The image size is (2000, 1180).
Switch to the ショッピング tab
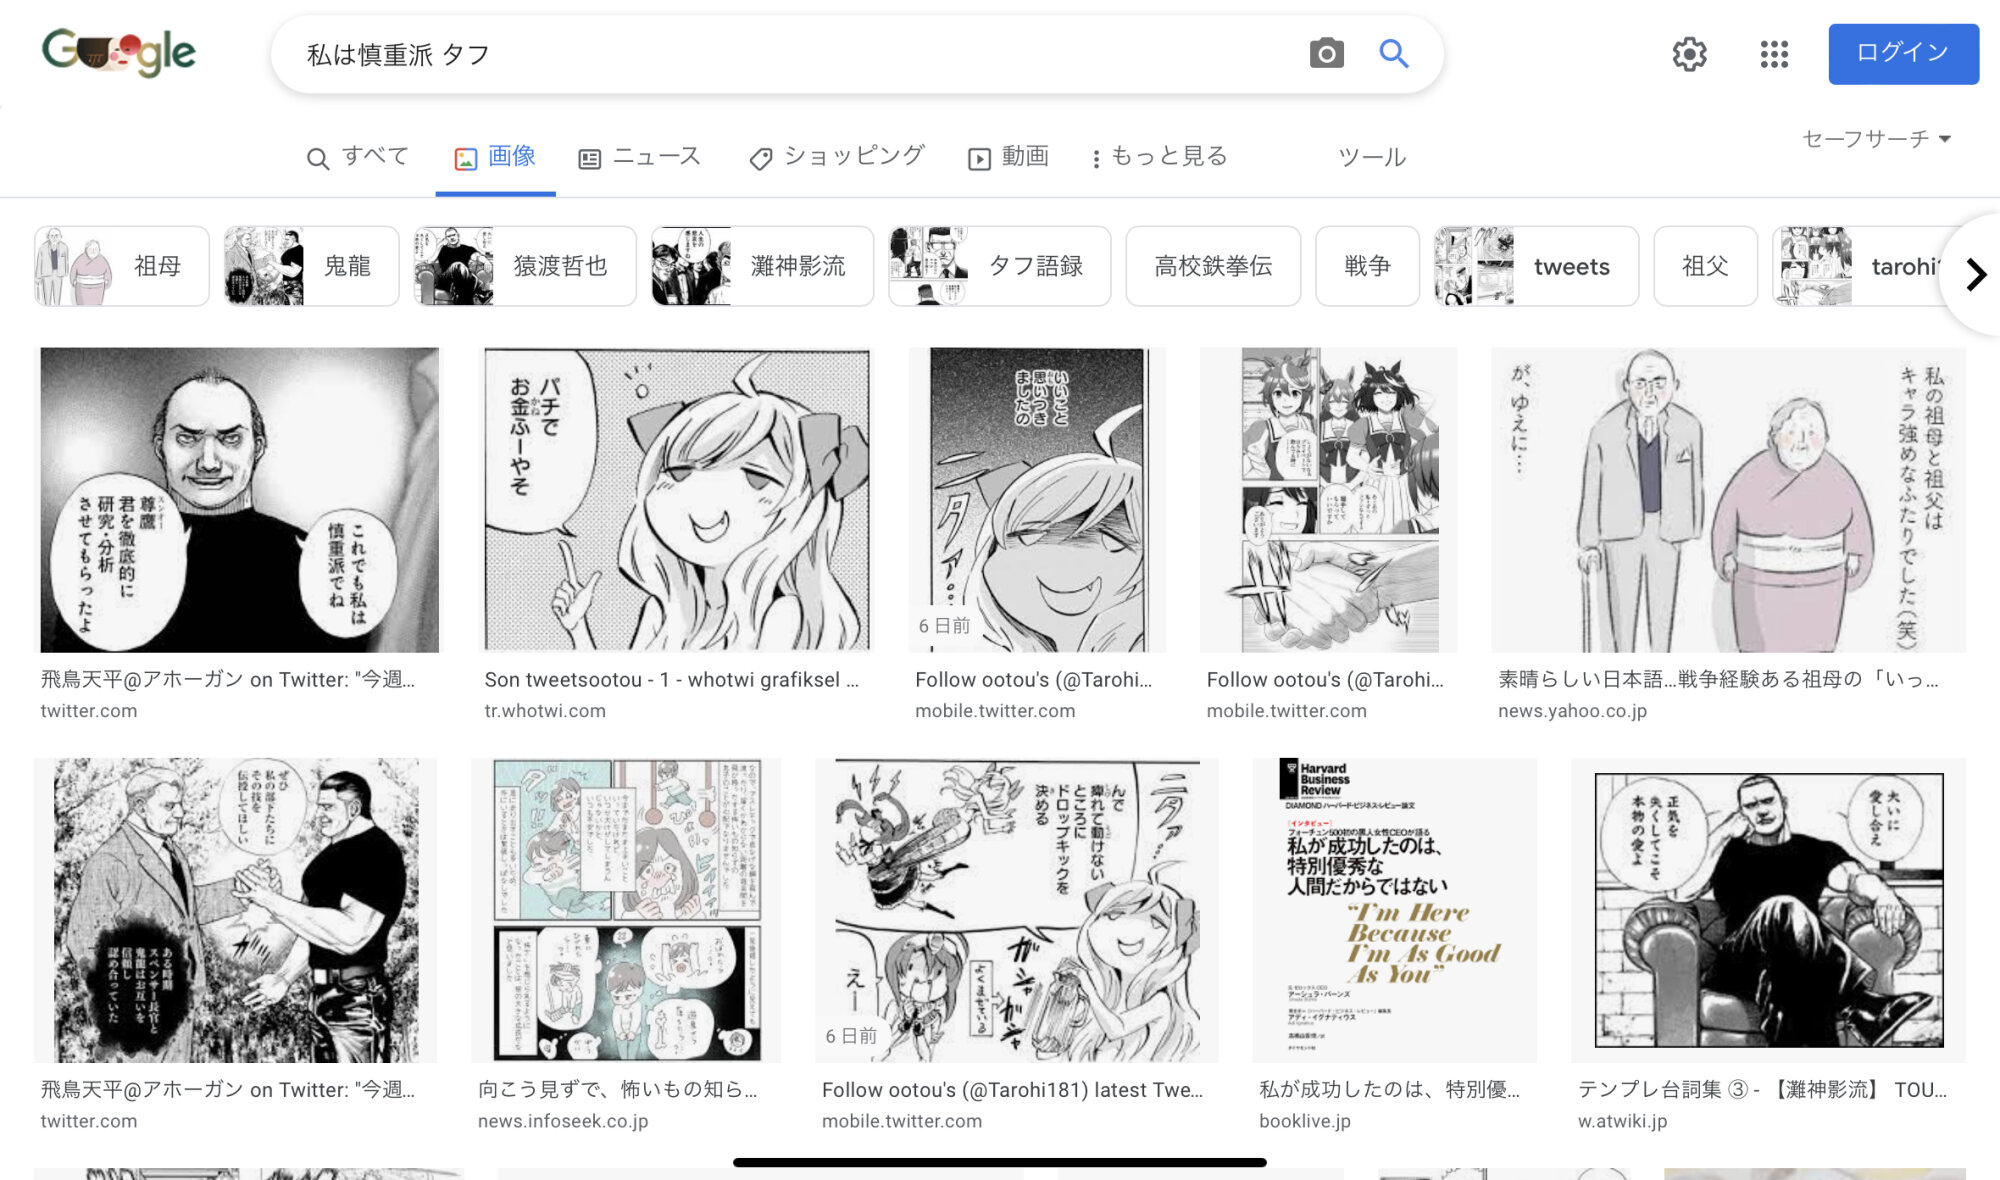(836, 157)
